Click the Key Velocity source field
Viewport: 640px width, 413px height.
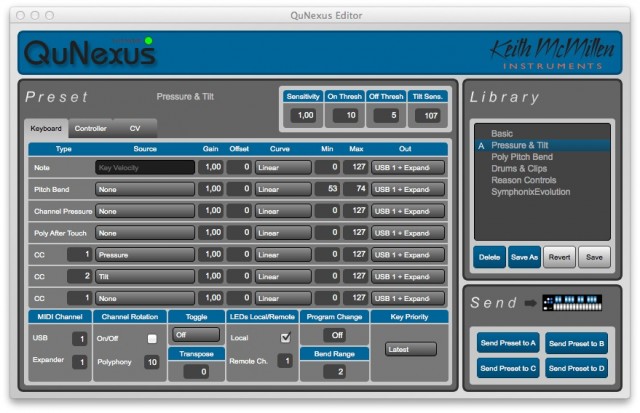145,167
